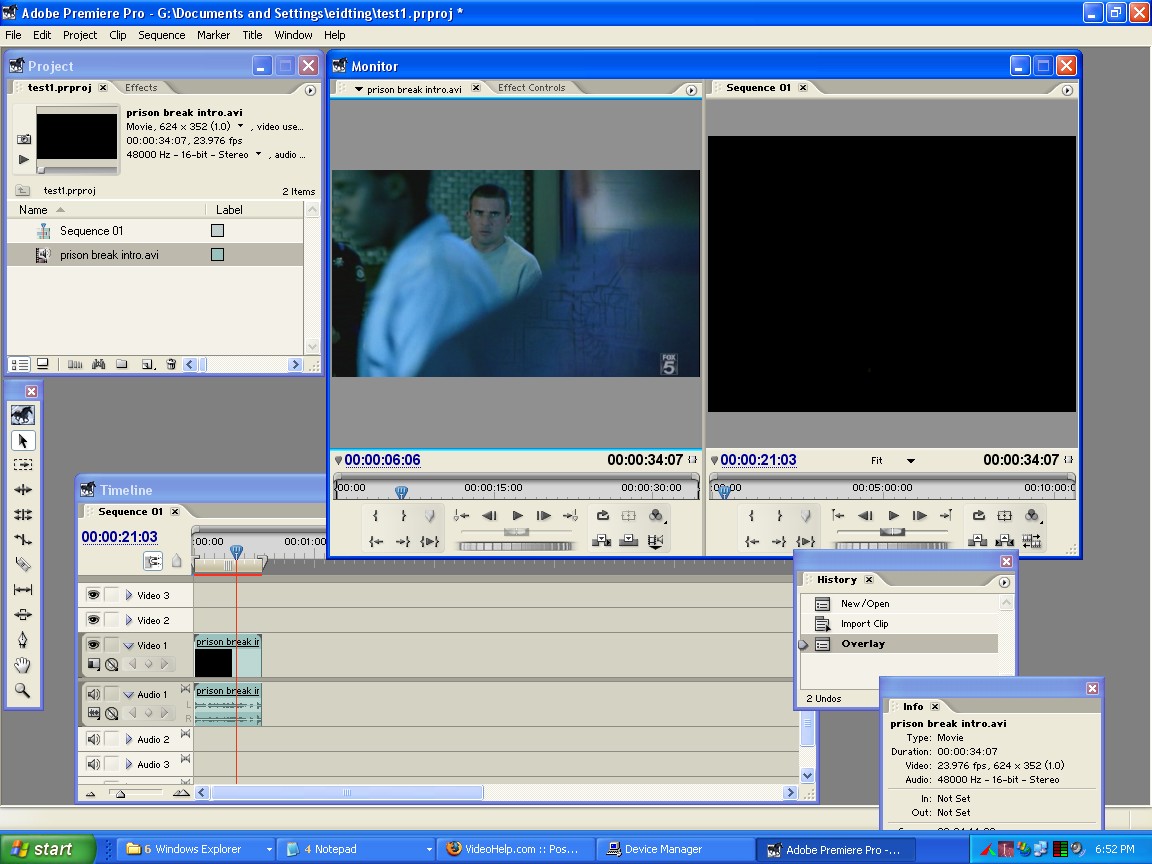
Task: Open the Marker menu
Action: [213, 35]
